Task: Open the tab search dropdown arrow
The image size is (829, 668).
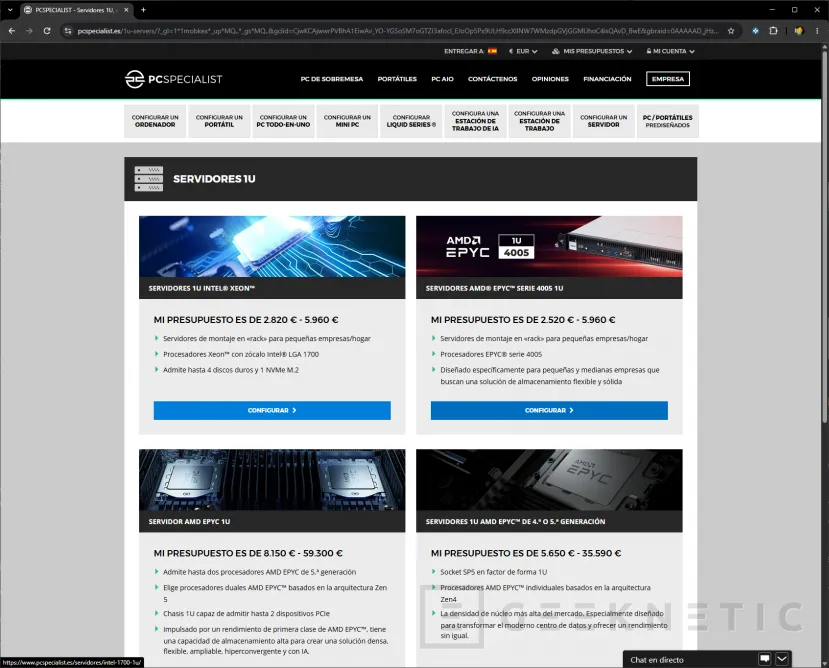Action: point(10,10)
